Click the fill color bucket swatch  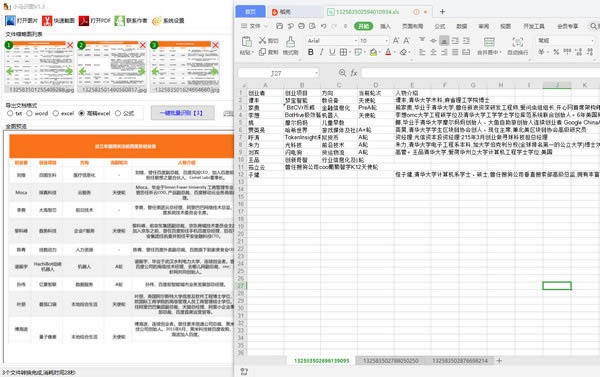[373, 52]
